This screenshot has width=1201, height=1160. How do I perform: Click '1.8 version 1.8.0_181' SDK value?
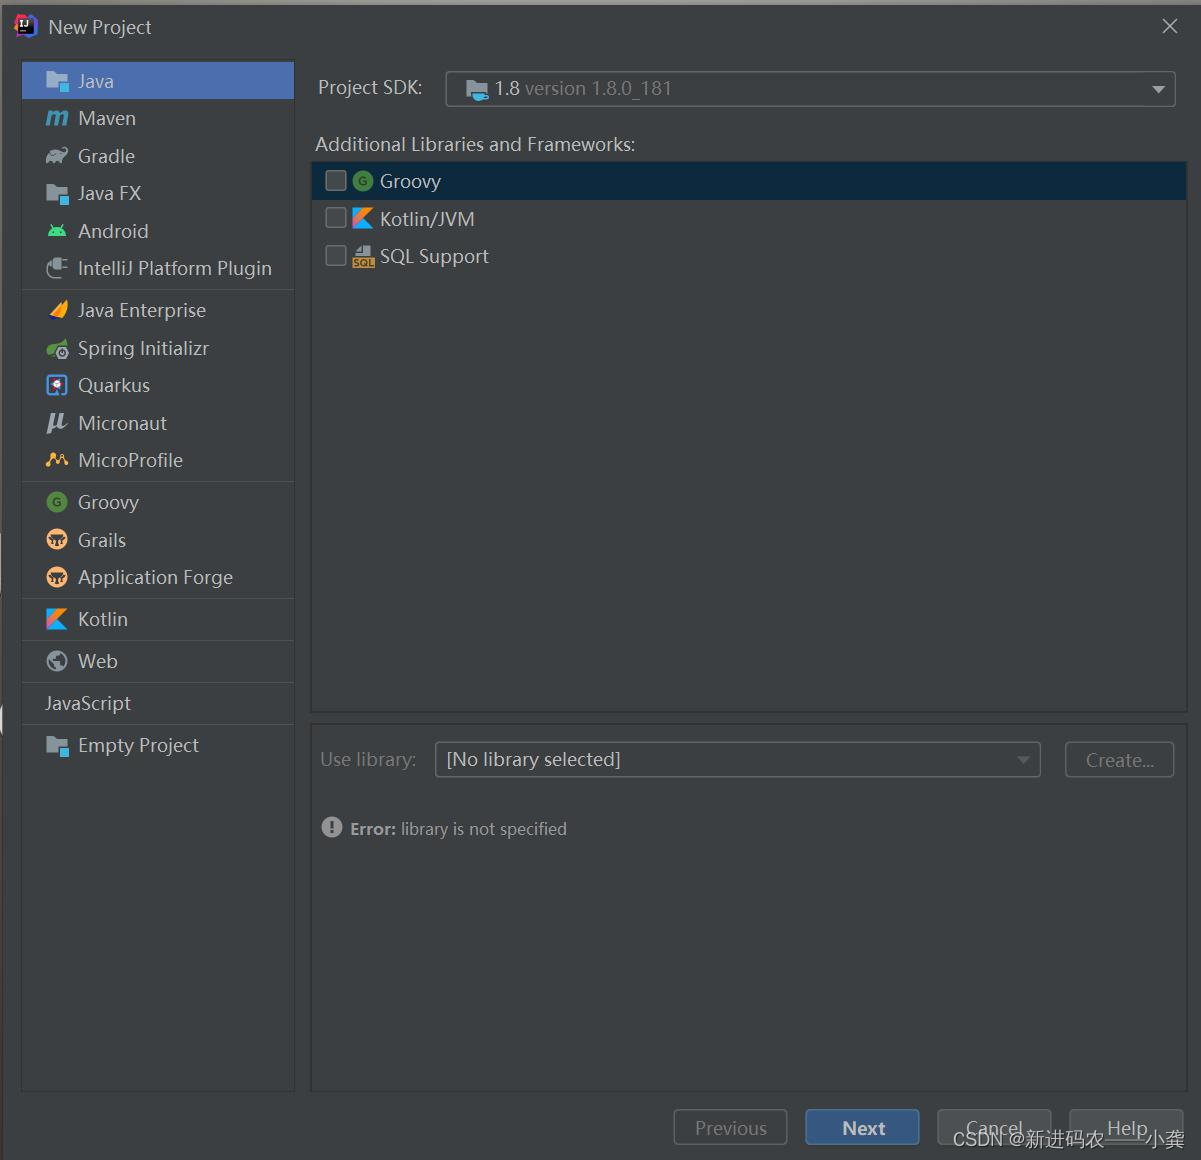[583, 89]
